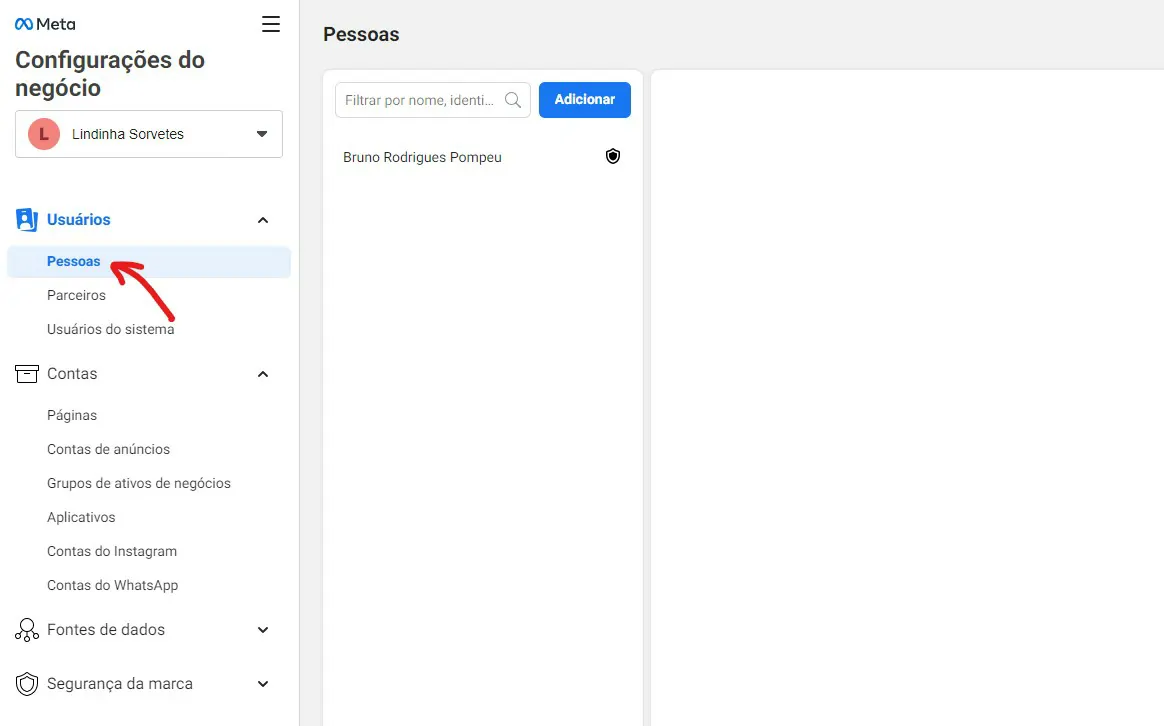Viewport: 1164px width, 726px height.
Task: Focus the Filtrar por nome filter field
Action: 433,99
